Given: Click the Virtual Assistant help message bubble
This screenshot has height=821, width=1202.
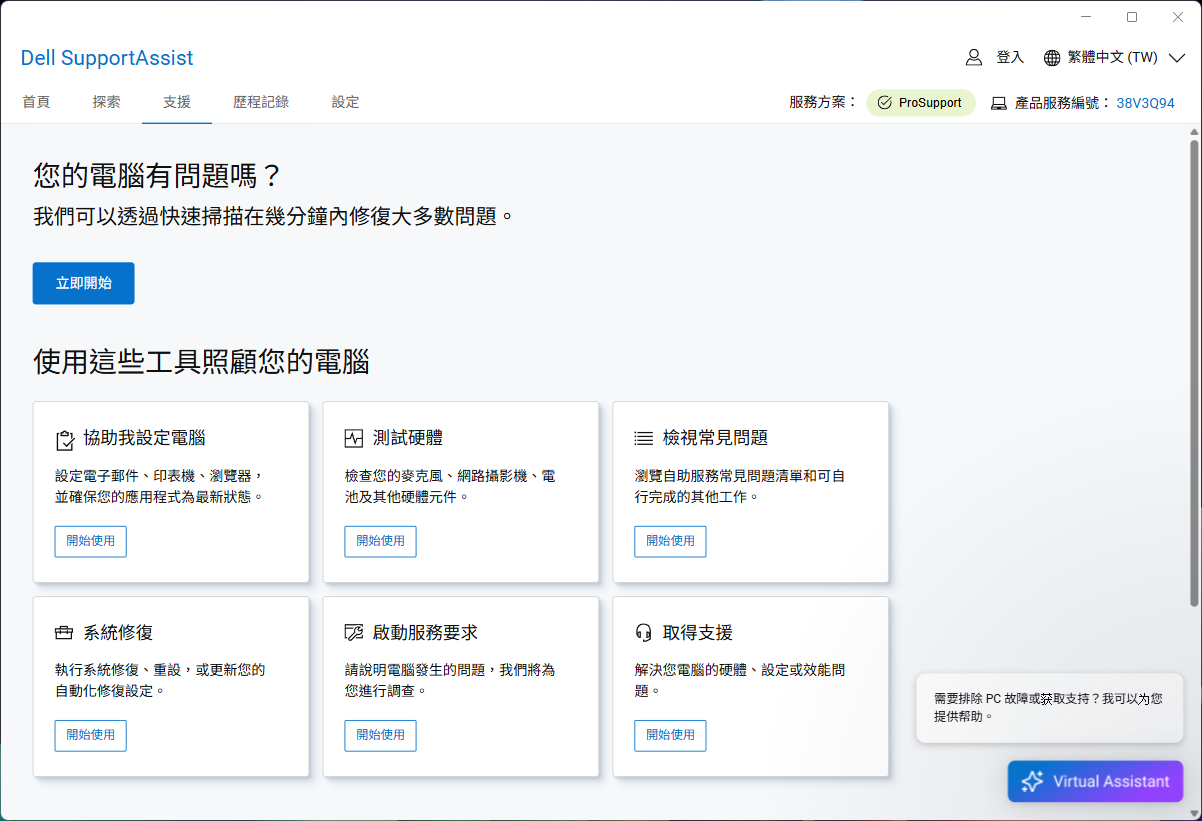Looking at the screenshot, I should (x=1049, y=707).
